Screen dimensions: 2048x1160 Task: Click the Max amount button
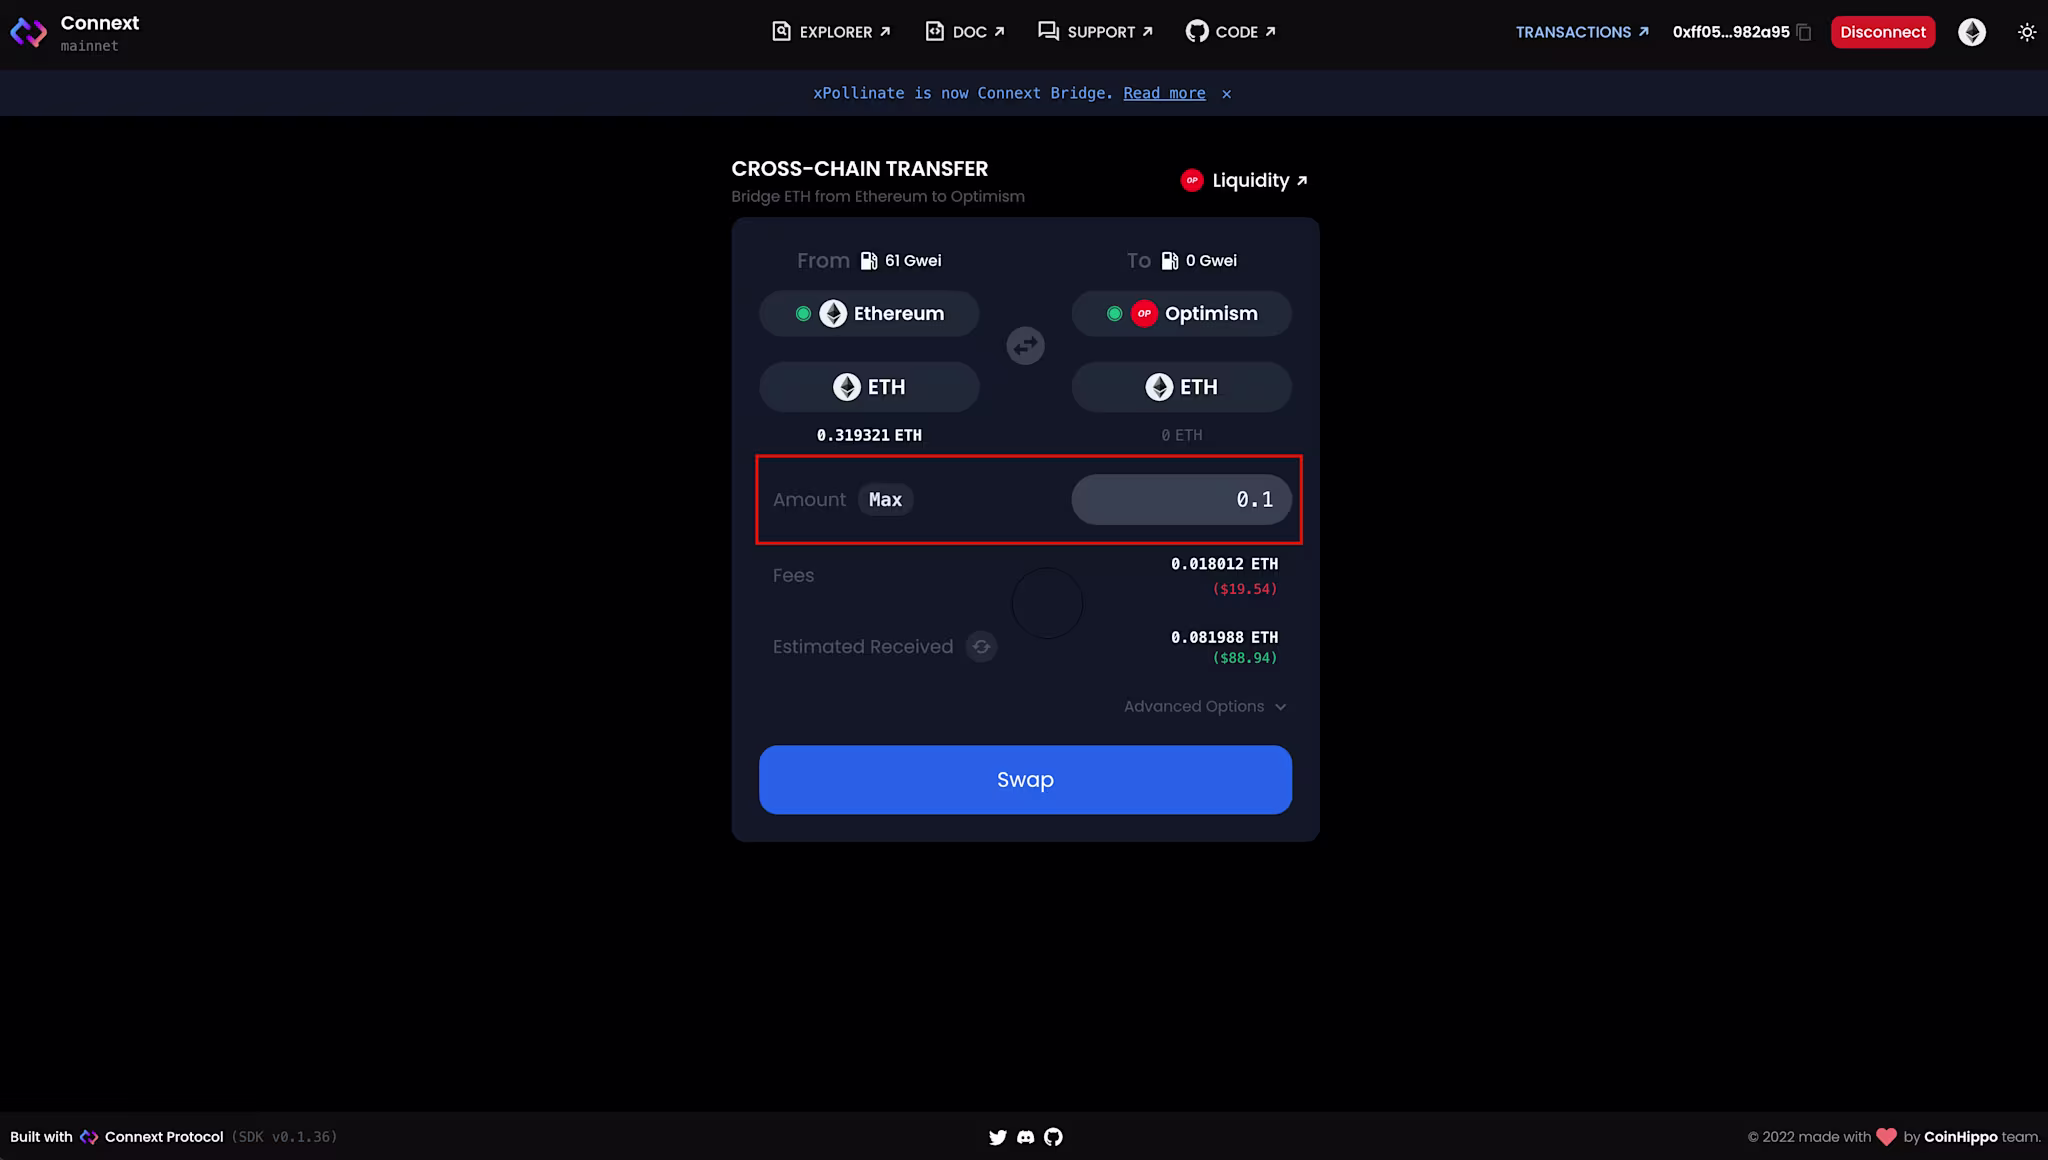click(885, 500)
